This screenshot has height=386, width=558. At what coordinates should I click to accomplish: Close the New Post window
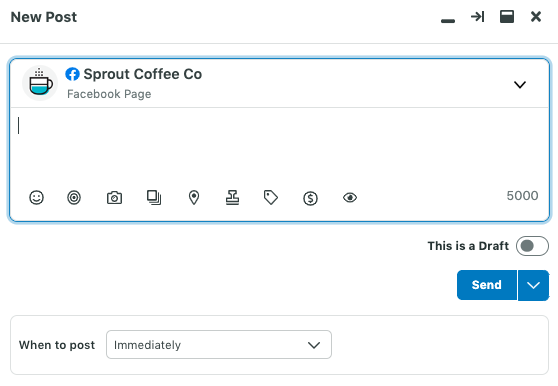[536, 16]
